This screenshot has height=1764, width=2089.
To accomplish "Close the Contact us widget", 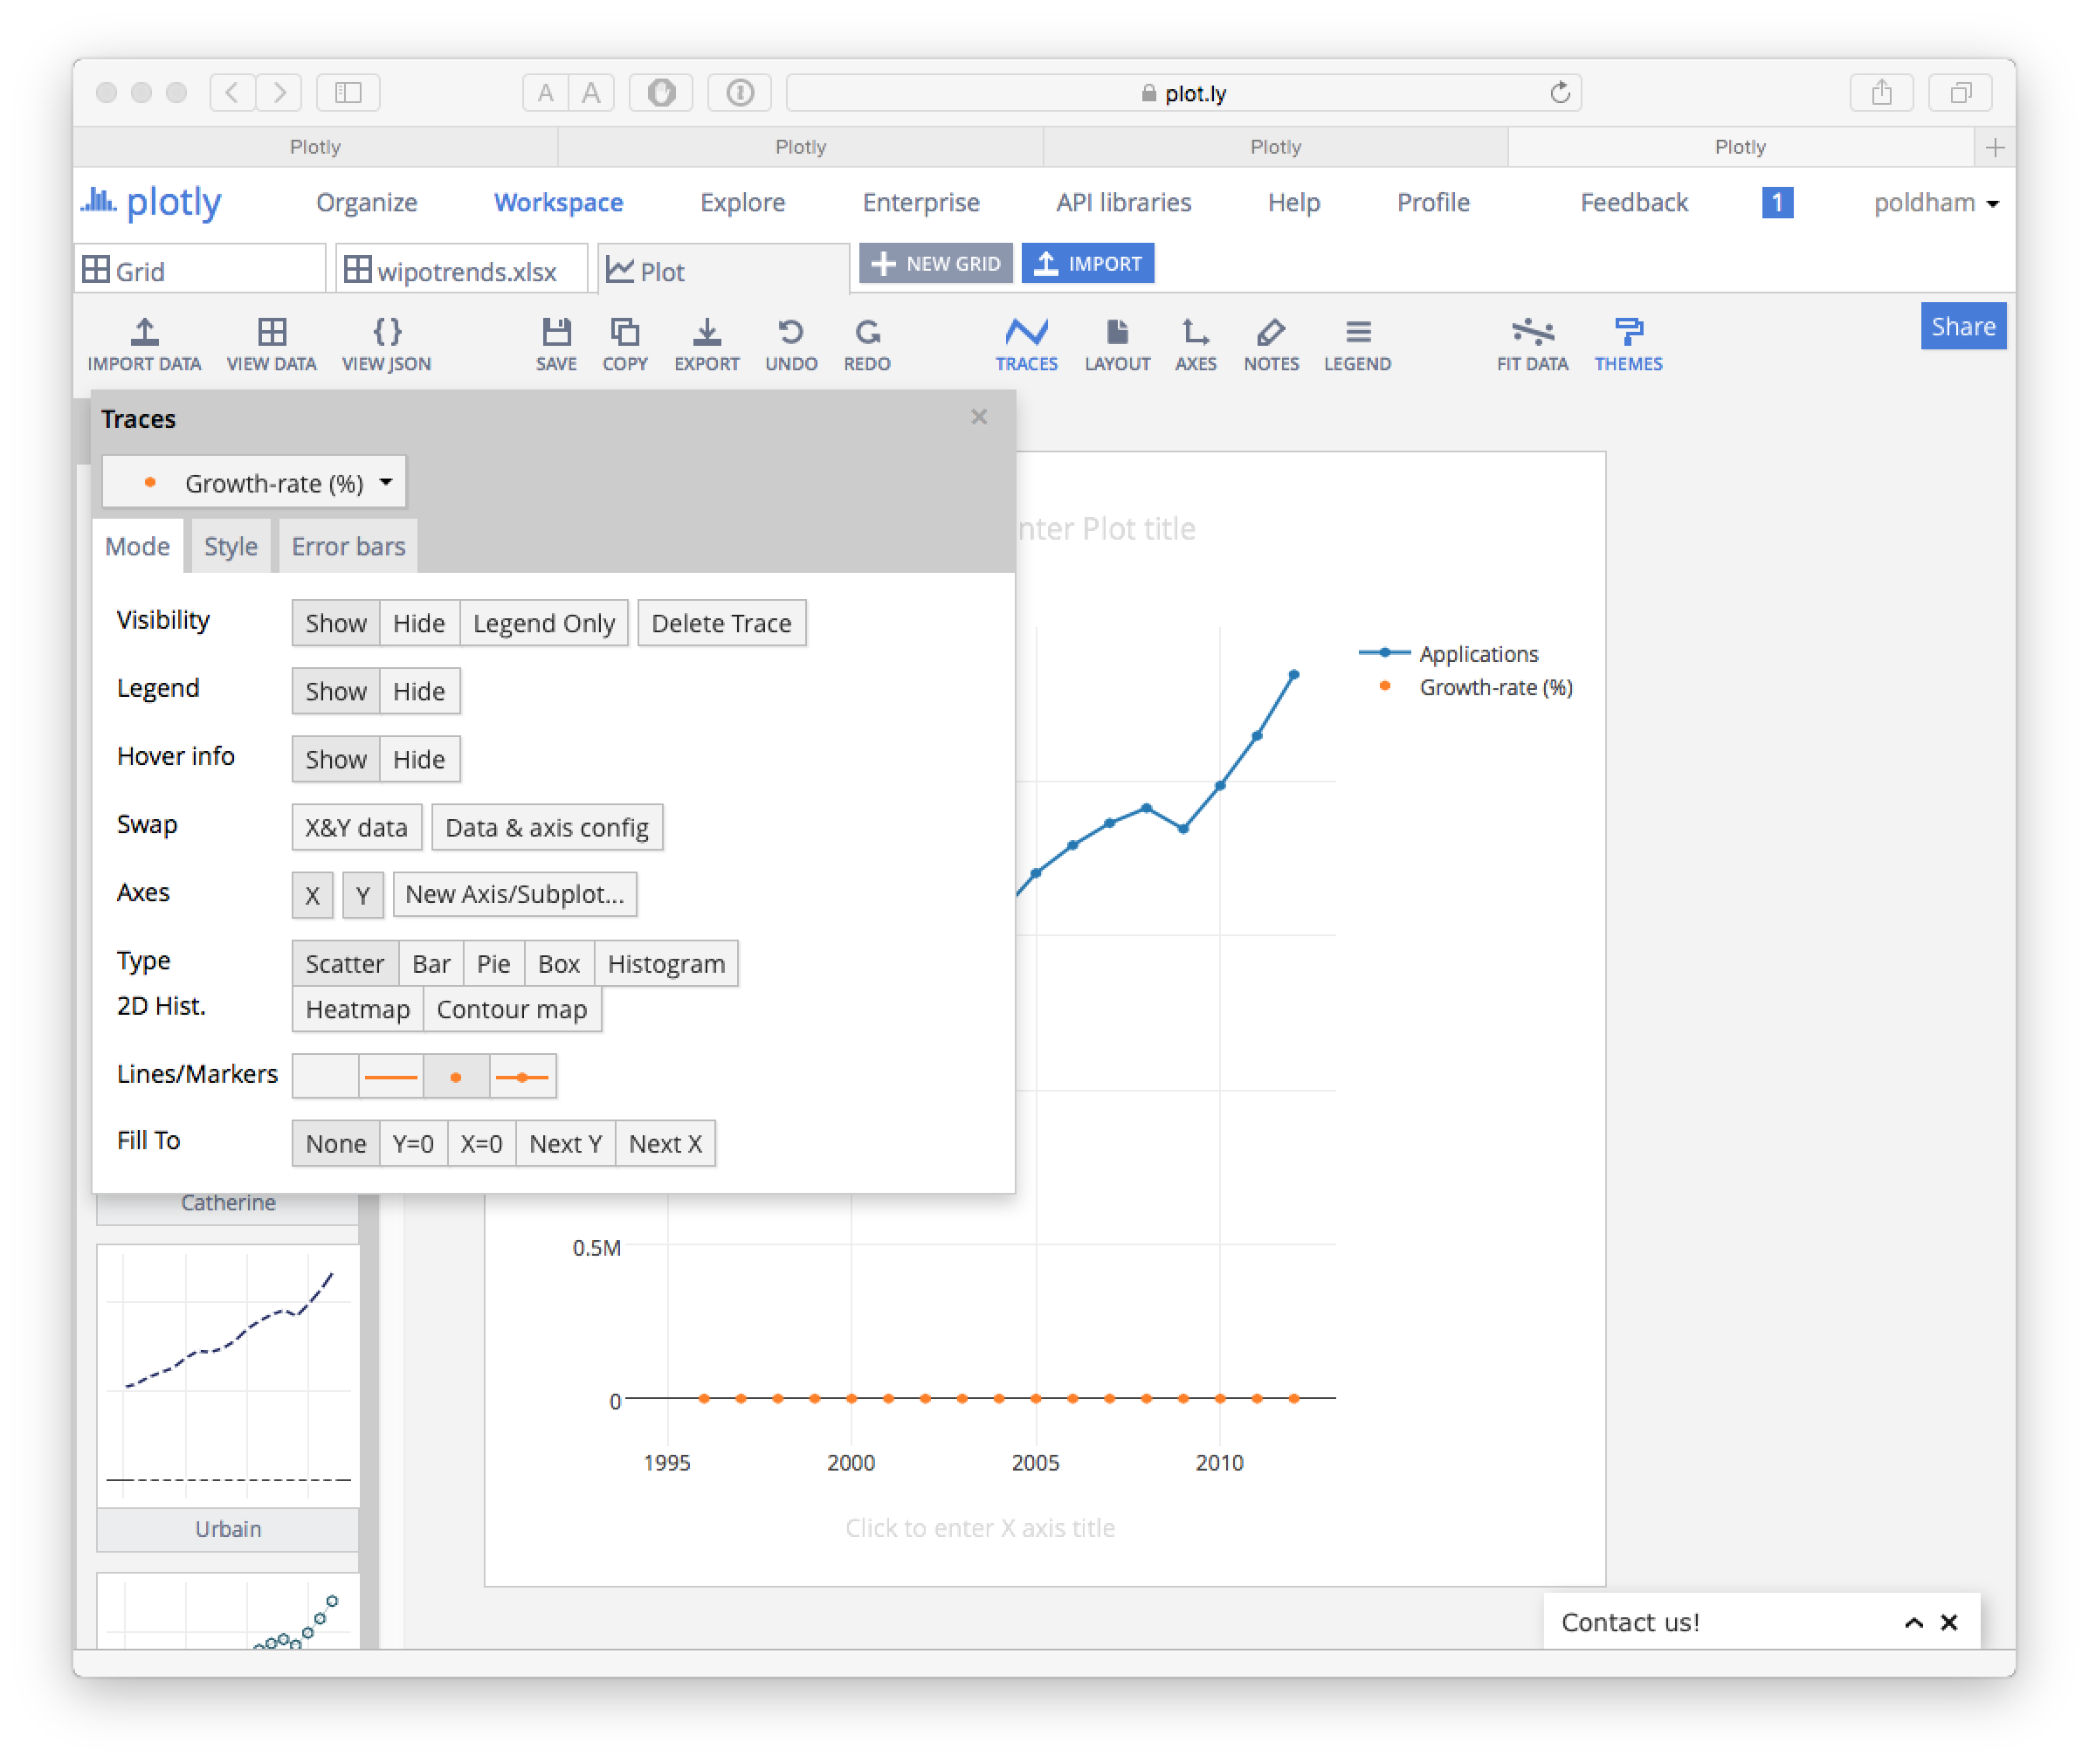I will (1948, 1622).
